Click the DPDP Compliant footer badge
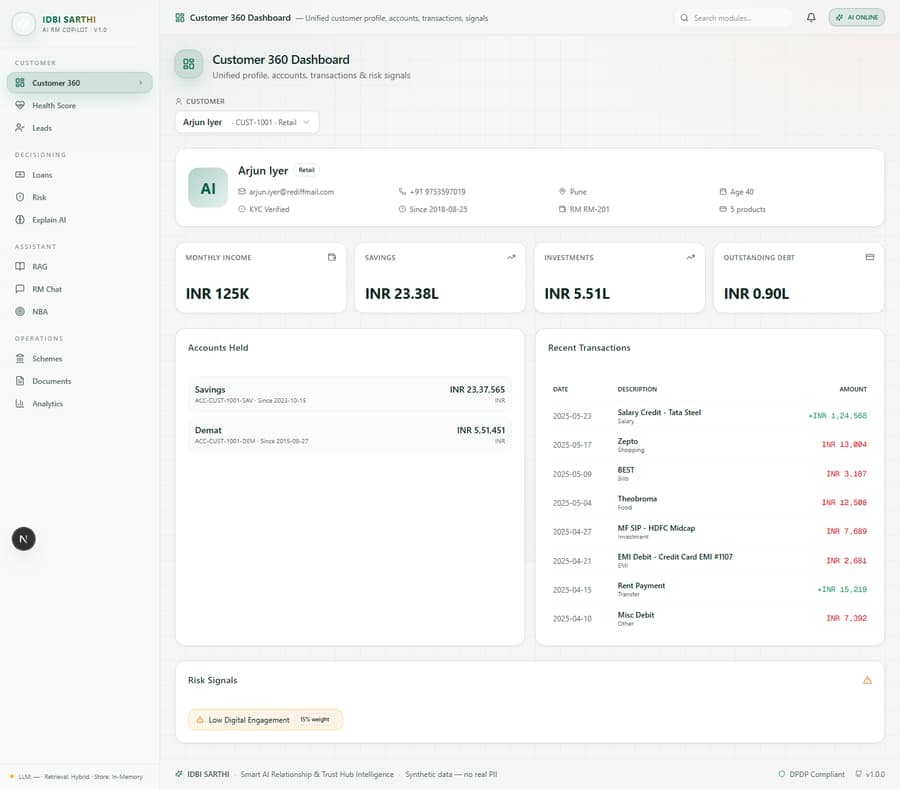Screen dimensions: 900x789 tap(811, 774)
